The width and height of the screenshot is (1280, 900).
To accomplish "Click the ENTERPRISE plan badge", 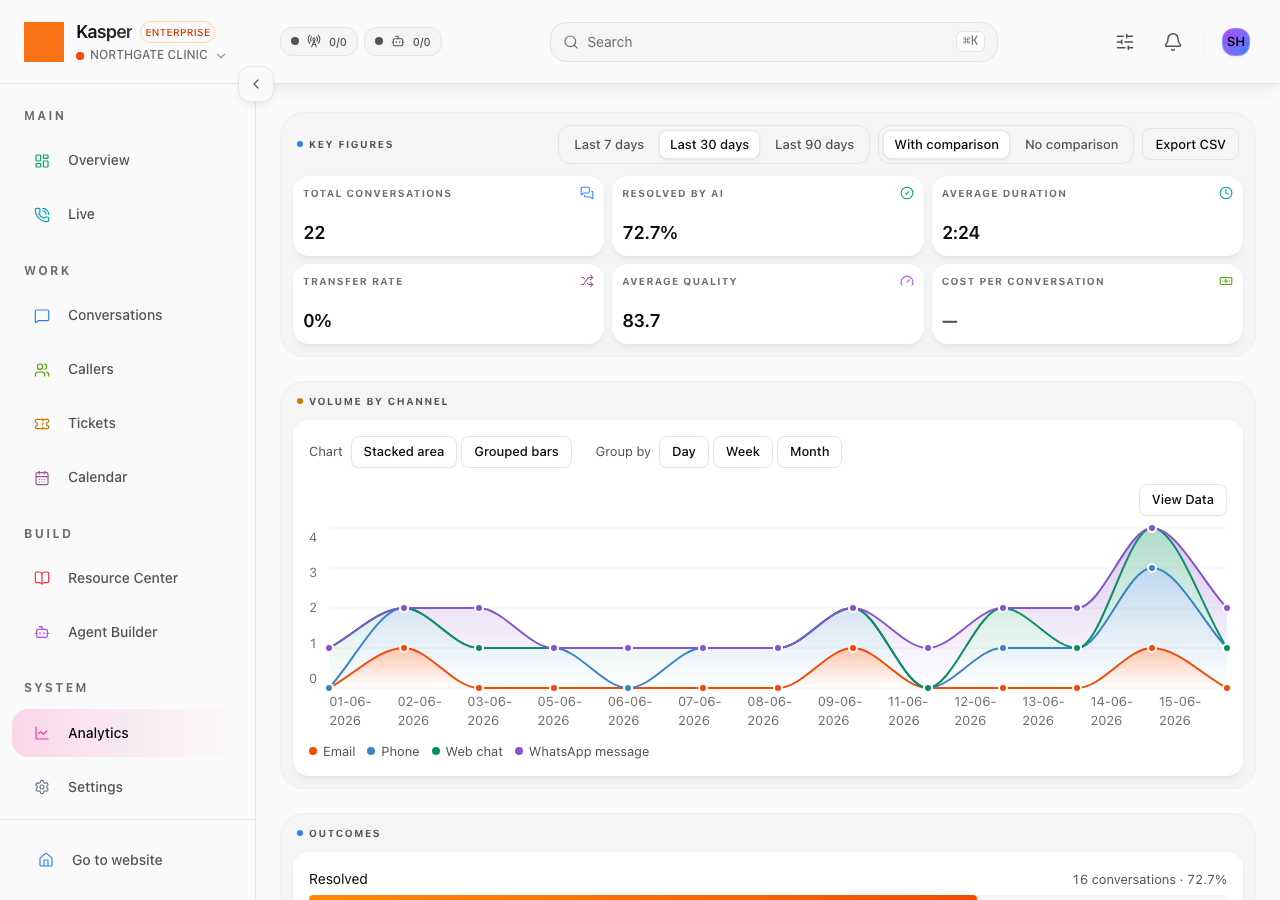I will [x=178, y=32].
